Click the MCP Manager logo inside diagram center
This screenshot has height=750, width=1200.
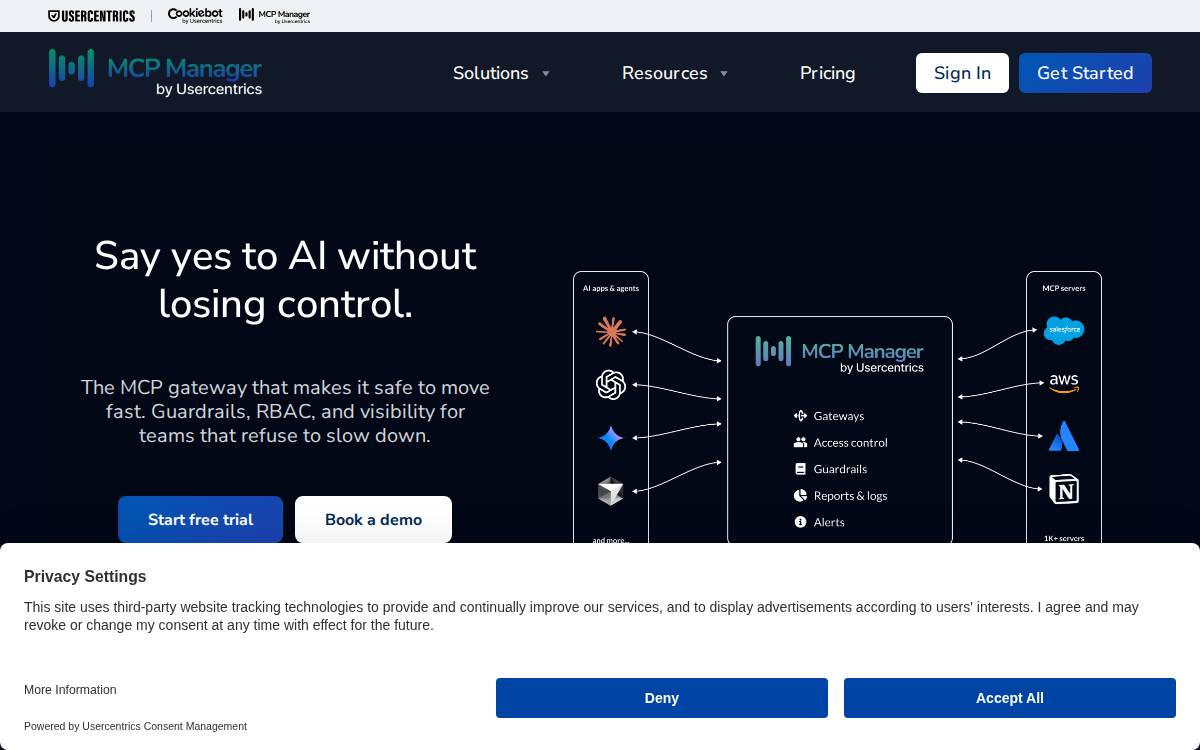tap(839, 355)
